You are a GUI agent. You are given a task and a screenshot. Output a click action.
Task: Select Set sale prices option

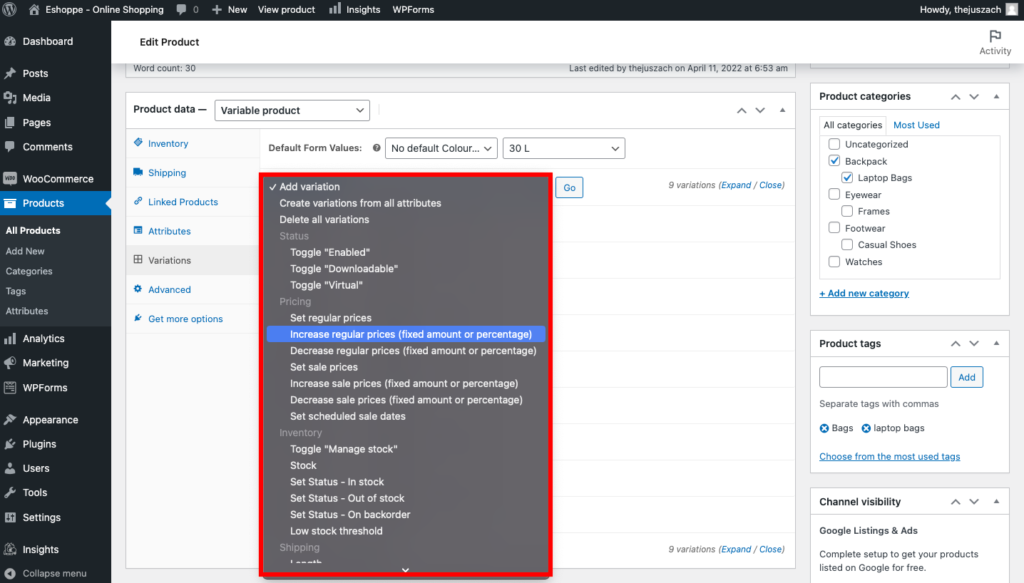coord(323,367)
